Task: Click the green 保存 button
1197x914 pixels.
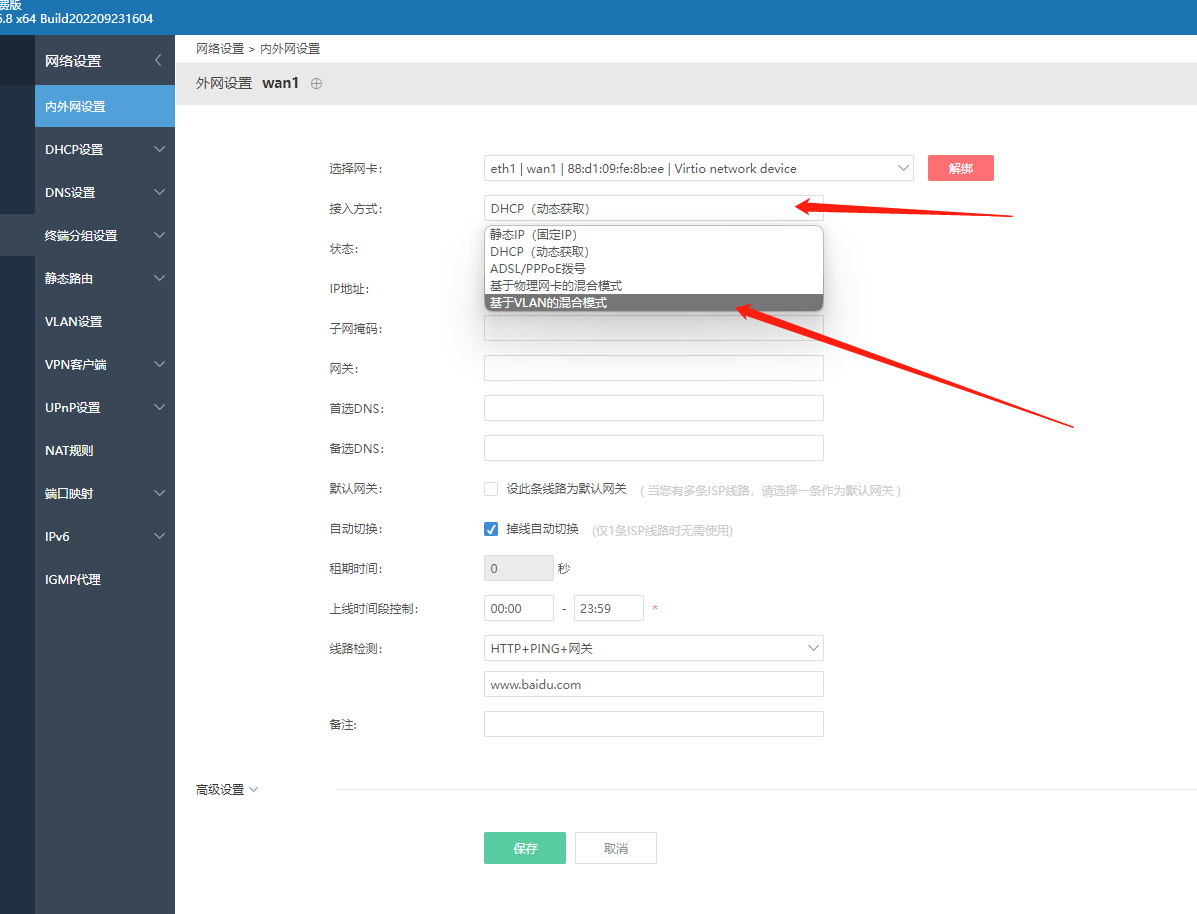Action: point(524,848)
